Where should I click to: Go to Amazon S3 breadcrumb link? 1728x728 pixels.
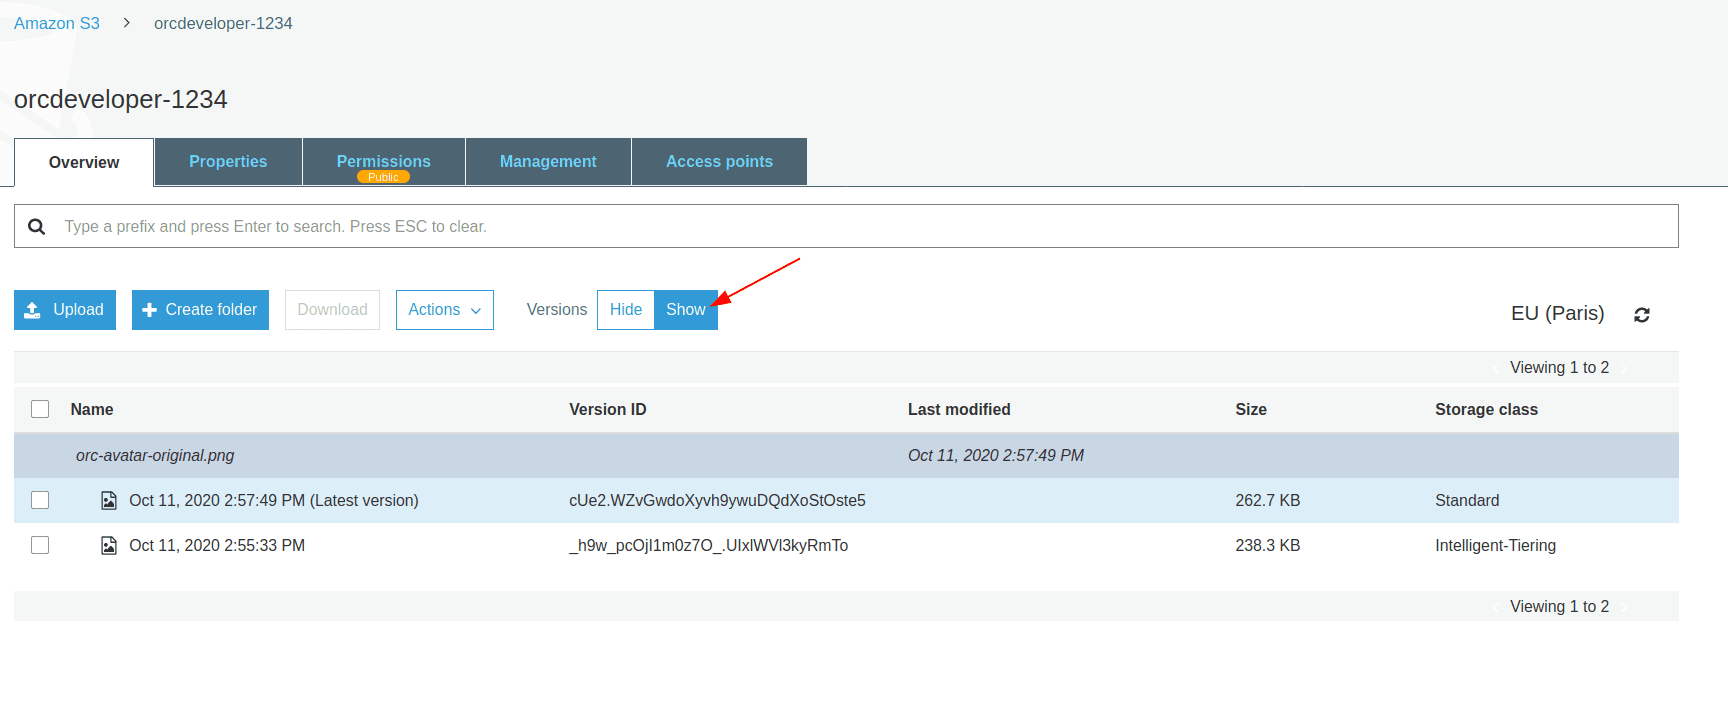tap(57, 23)
